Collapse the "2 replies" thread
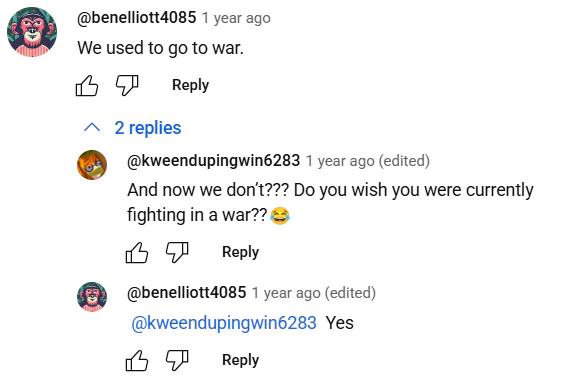 click(x=132, y=128)
